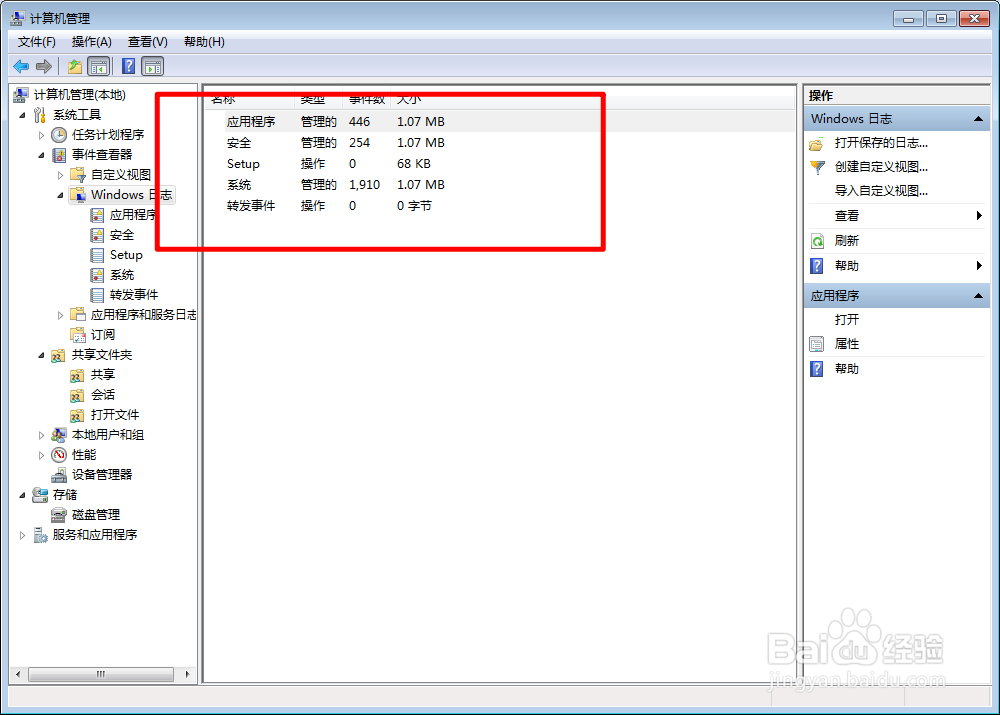Select the 自定义视图 folder icon
Screen dimensions: 1000x715
[78, 175]
